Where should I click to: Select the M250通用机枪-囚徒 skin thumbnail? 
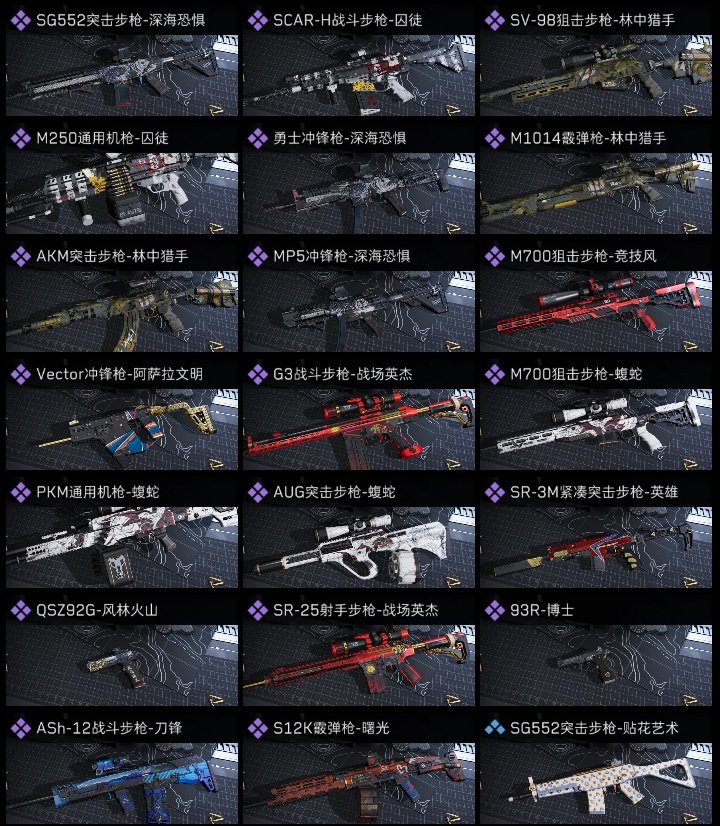coord(122,193)
